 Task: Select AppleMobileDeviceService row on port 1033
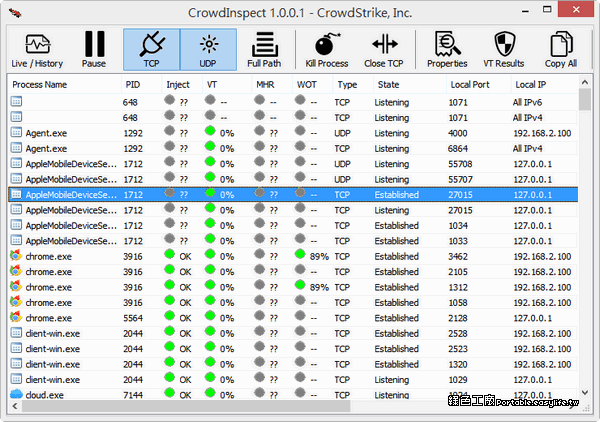coord(293,241)
